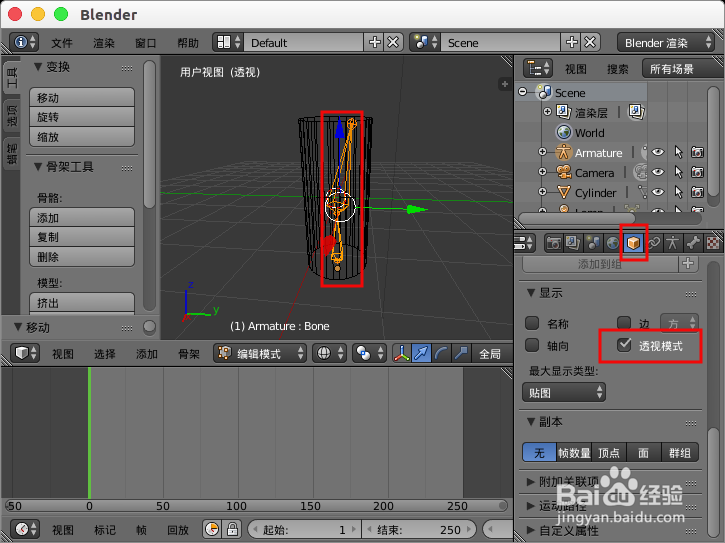Open the Scene properties tab
725x543 pixels.
pyautogui.click(x=593, y=242)
